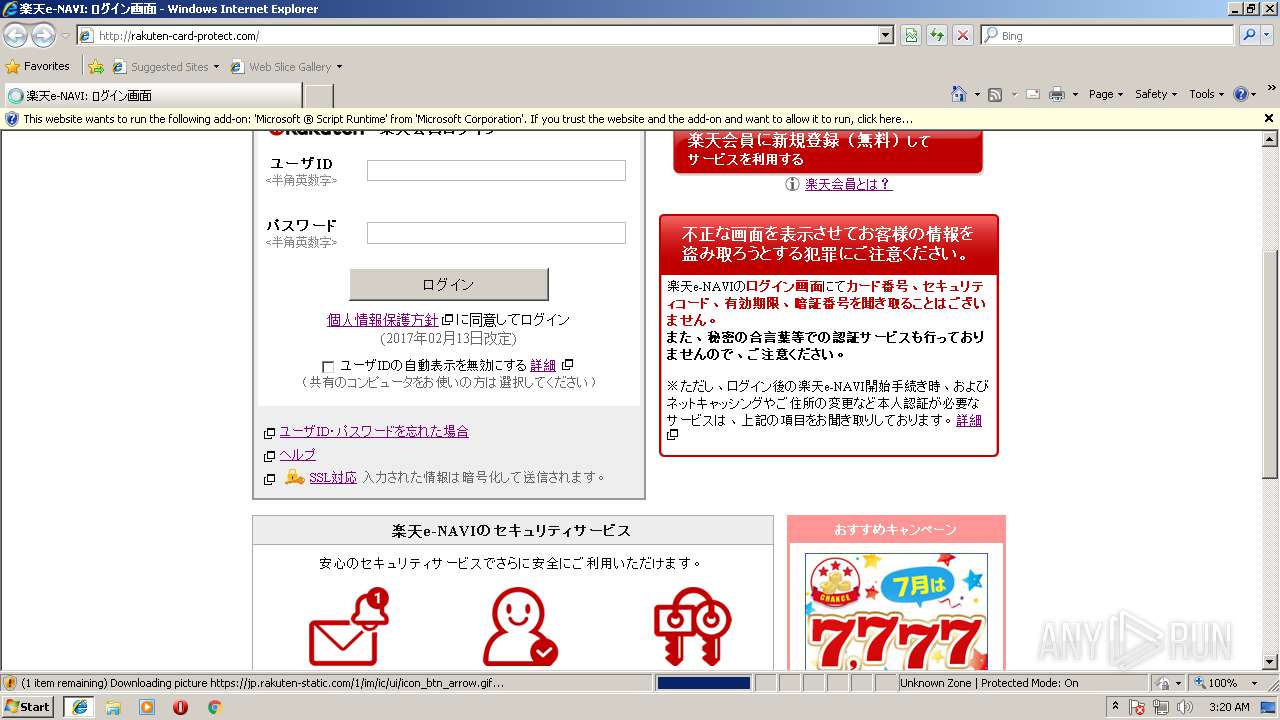Viewport: 1280px width, 720px height.
Task: Go forward with the browser Forward arrow
Action: (x=43, y=35)
